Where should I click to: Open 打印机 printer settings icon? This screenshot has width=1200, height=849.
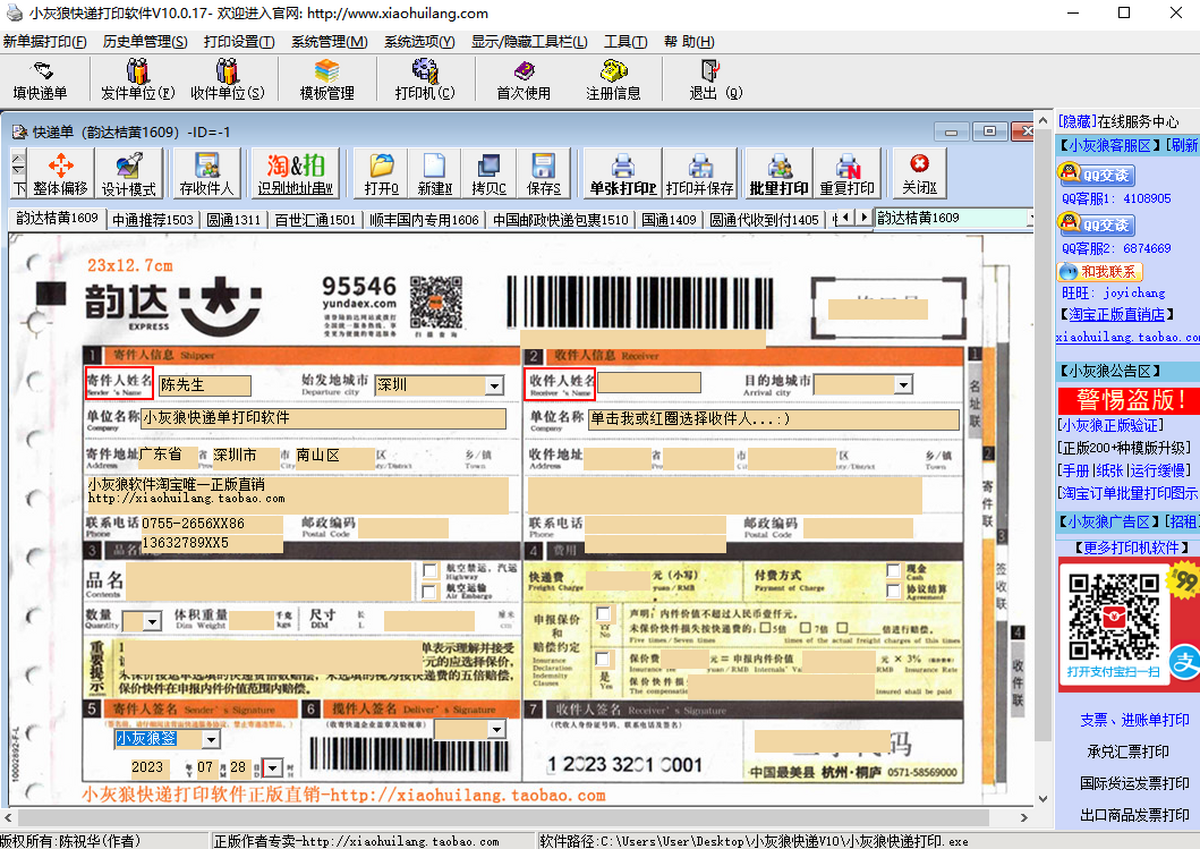[x=425, y=80]
